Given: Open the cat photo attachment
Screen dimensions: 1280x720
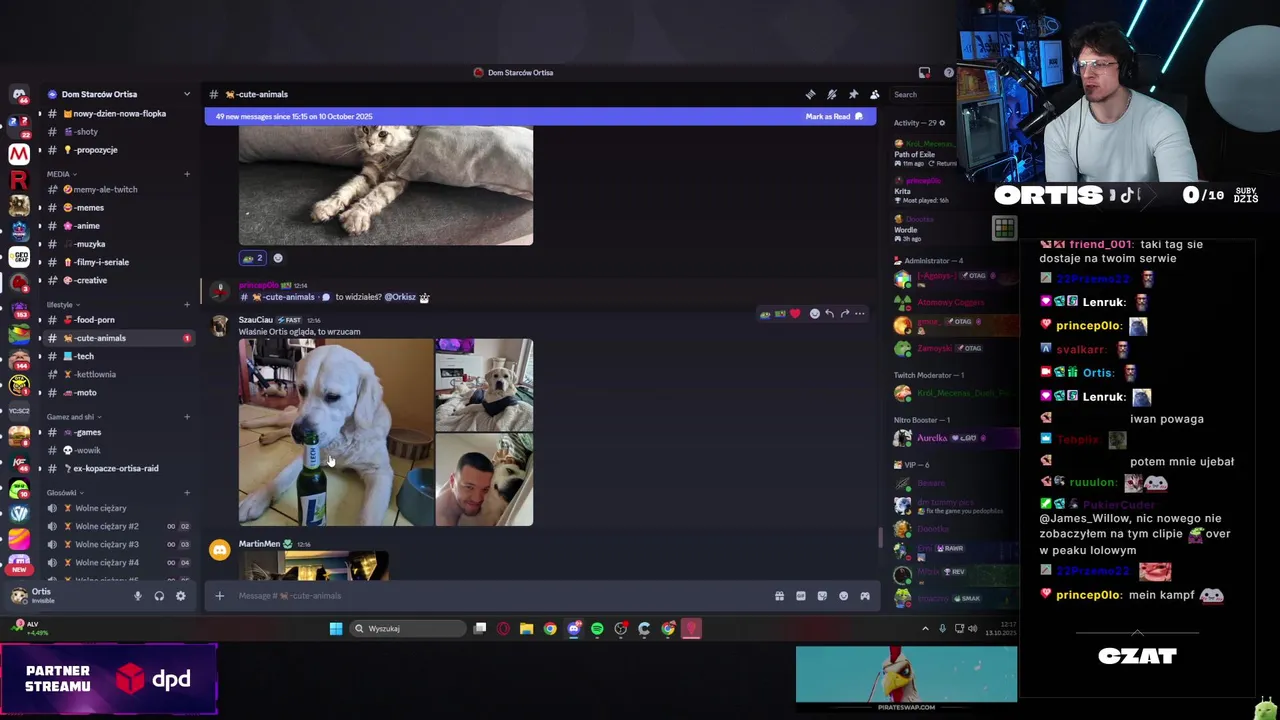Looking at the screenshot, I should [386, 185].
